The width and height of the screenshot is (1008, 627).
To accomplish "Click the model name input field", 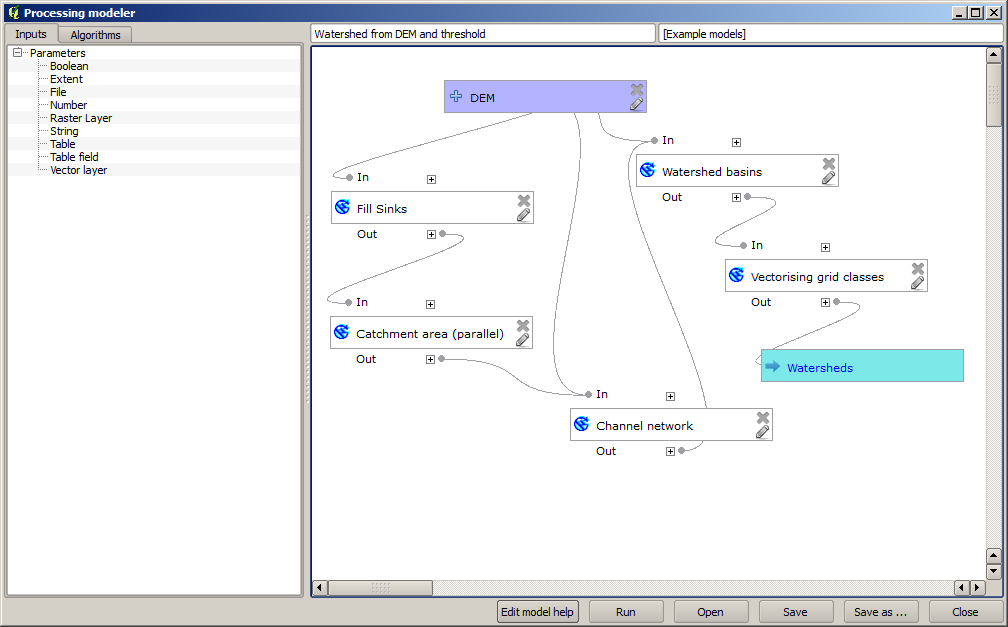I will (x=483, y=34).
